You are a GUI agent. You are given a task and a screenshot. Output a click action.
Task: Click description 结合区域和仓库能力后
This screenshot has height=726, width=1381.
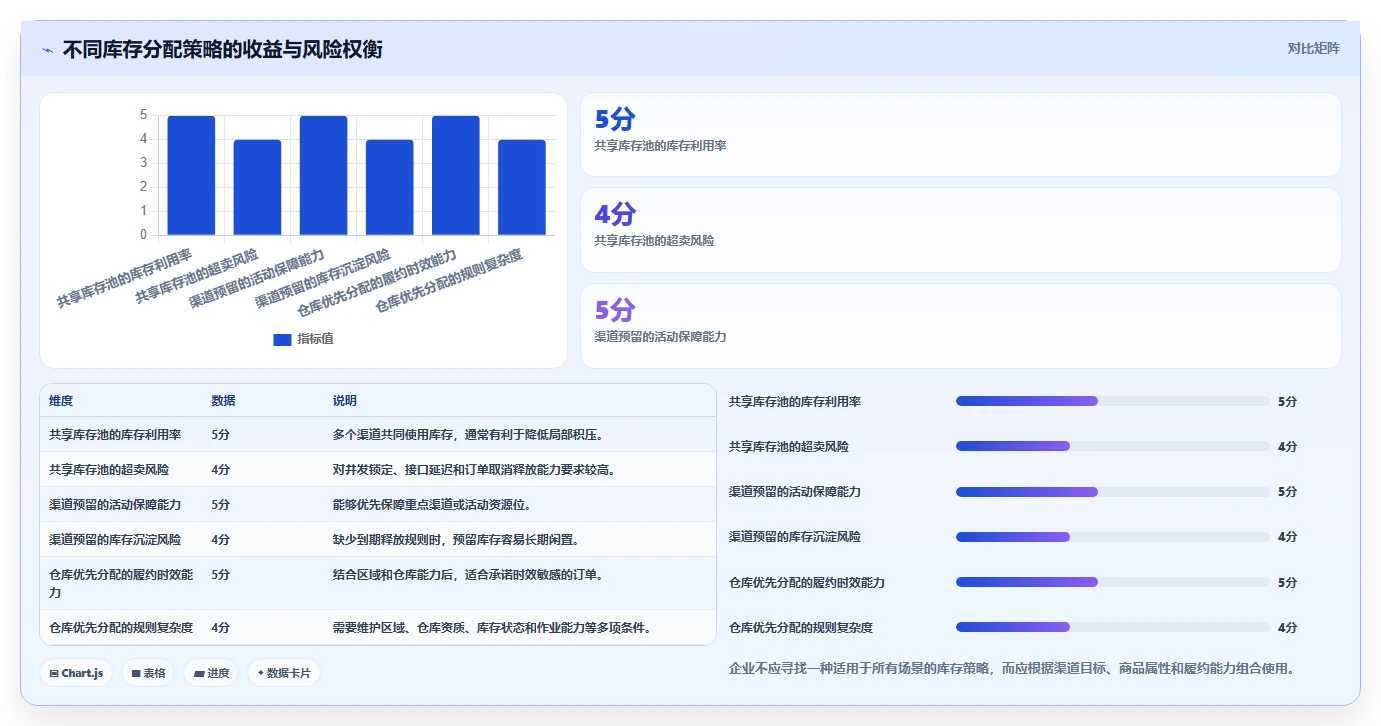[468, 575]
